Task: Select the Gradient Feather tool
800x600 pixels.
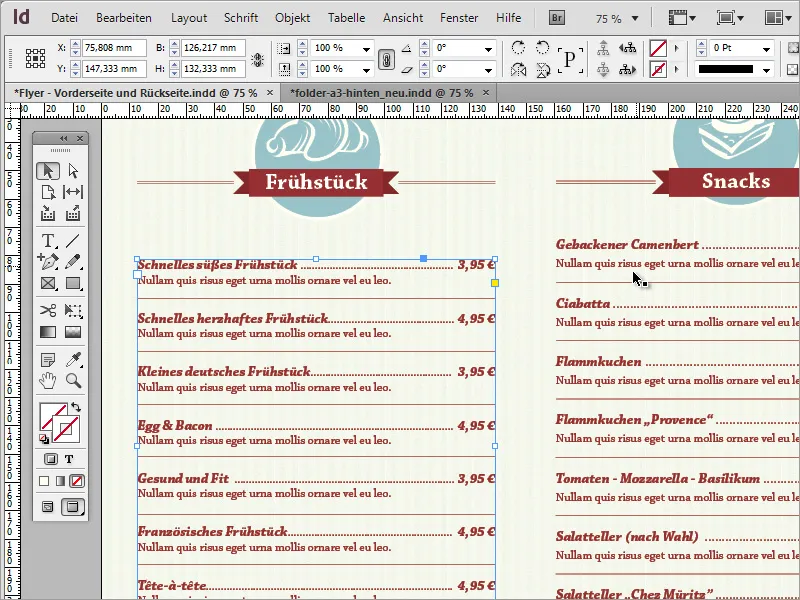Action: point(73,332)
